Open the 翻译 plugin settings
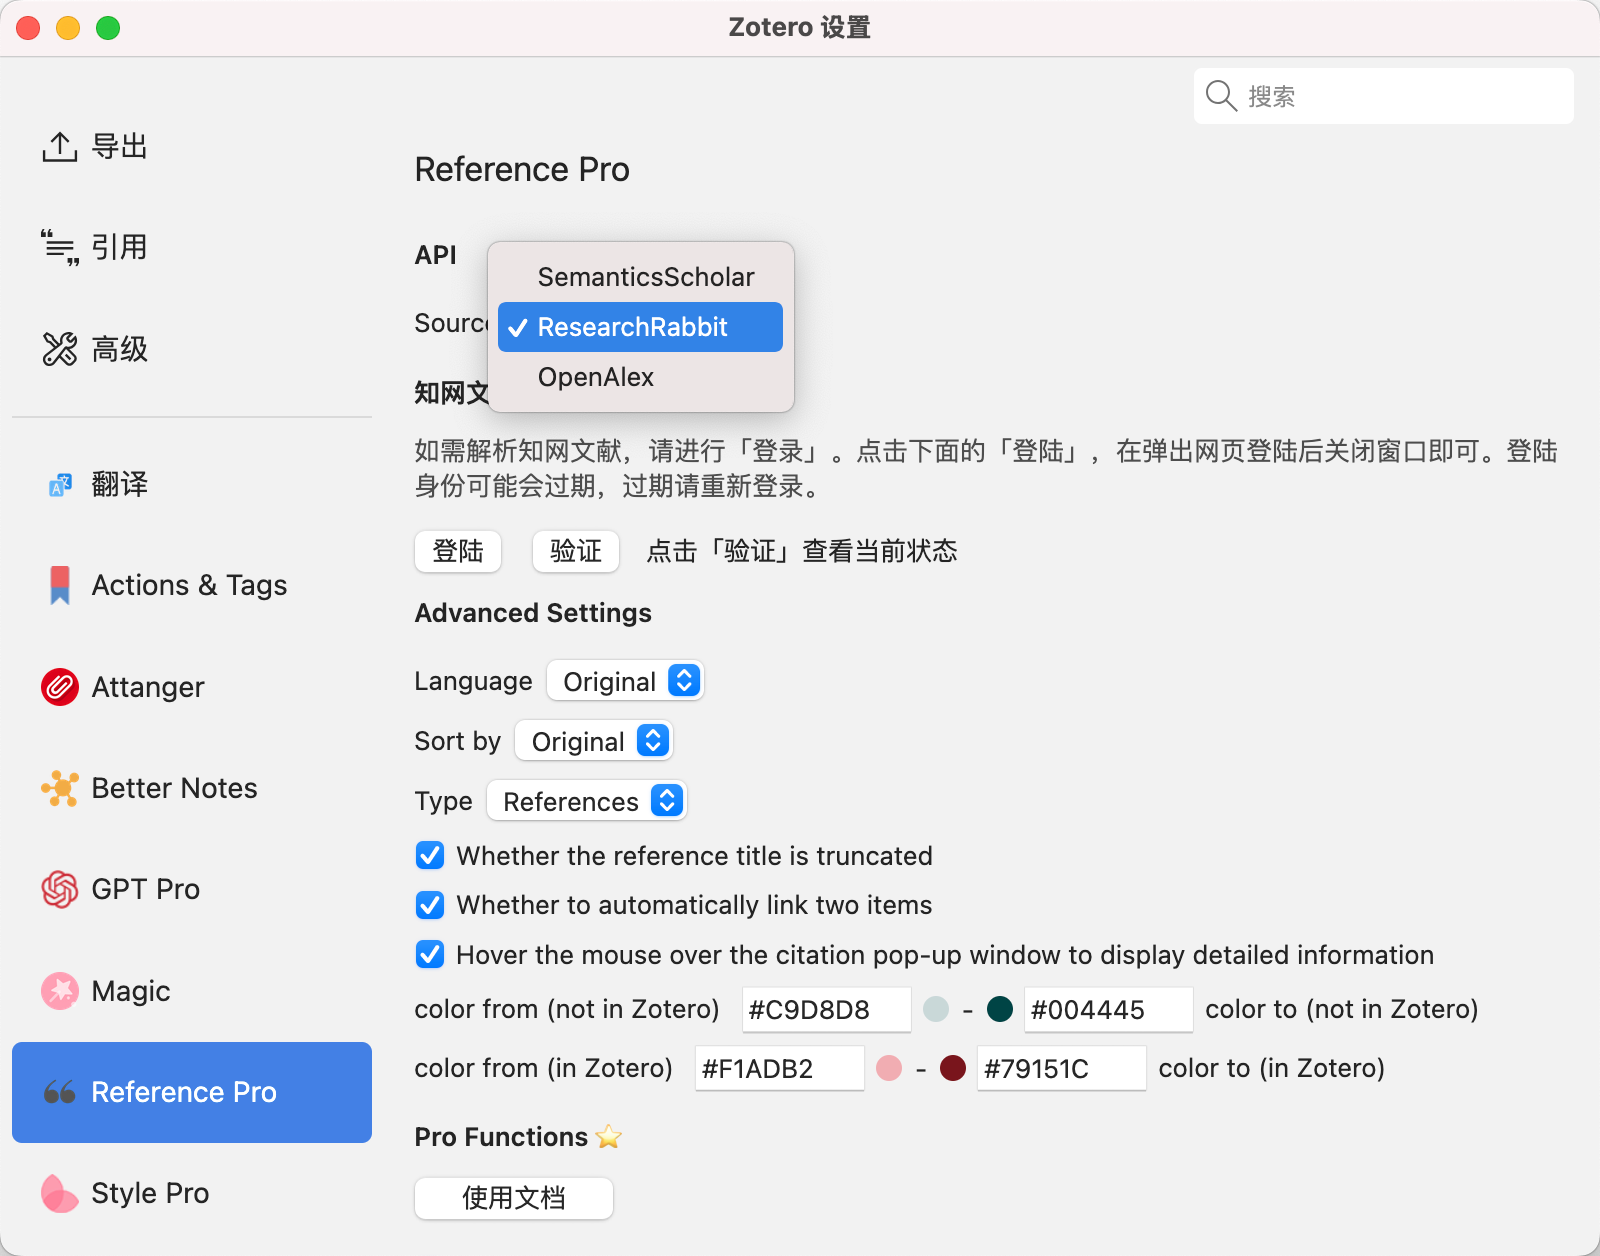 192,485
